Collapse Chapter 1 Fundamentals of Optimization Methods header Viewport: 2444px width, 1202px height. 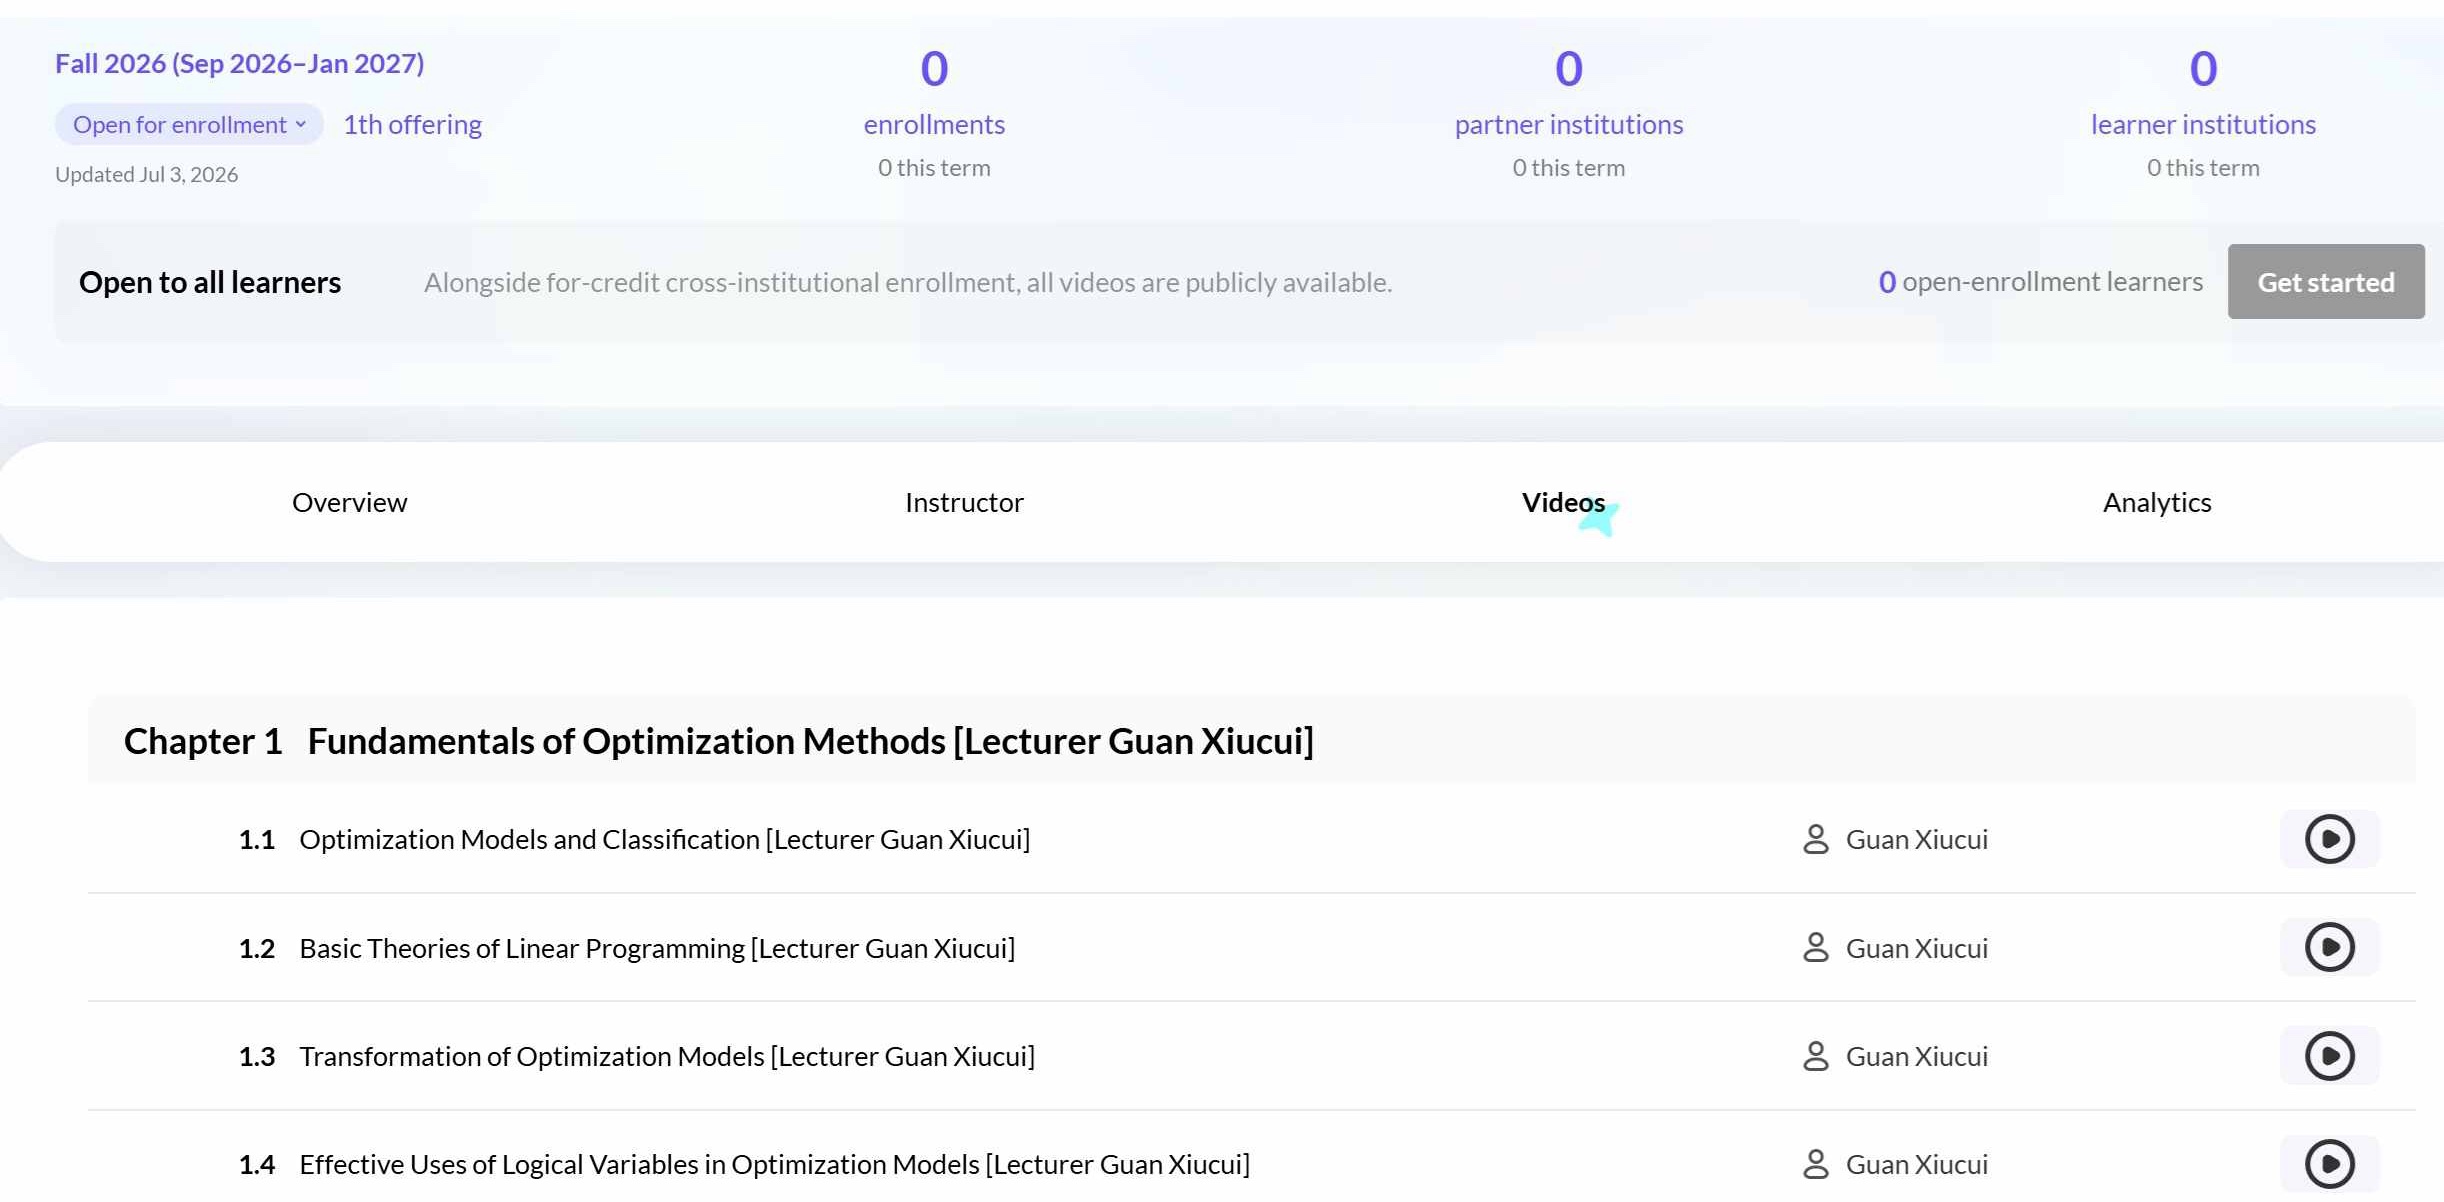coord(1251,741)
